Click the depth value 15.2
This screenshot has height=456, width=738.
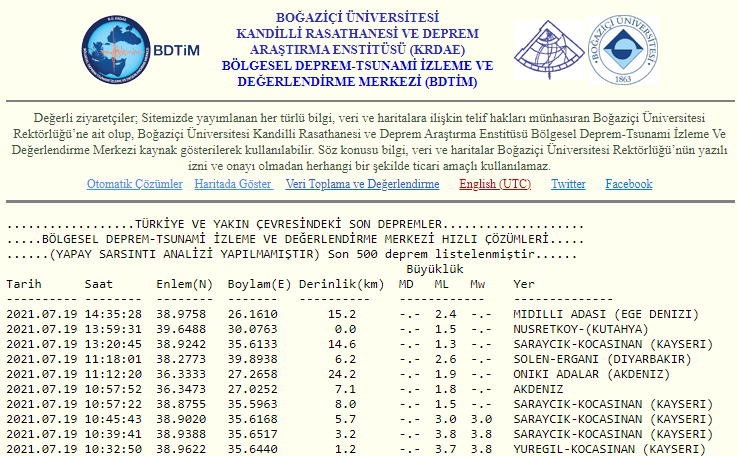point(342,314)
